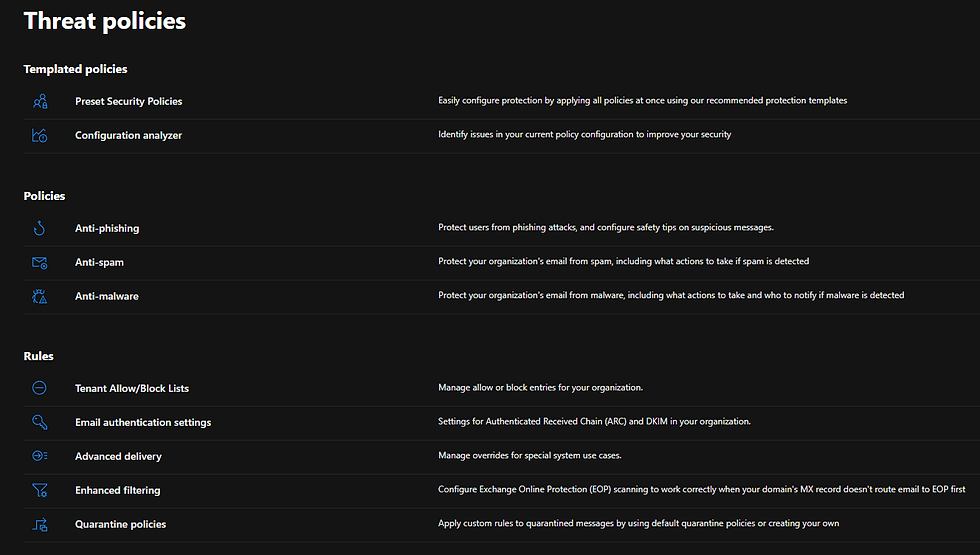Navigate to Advanced delivery rules
980x555 pixels.
(x=118, y=456)
